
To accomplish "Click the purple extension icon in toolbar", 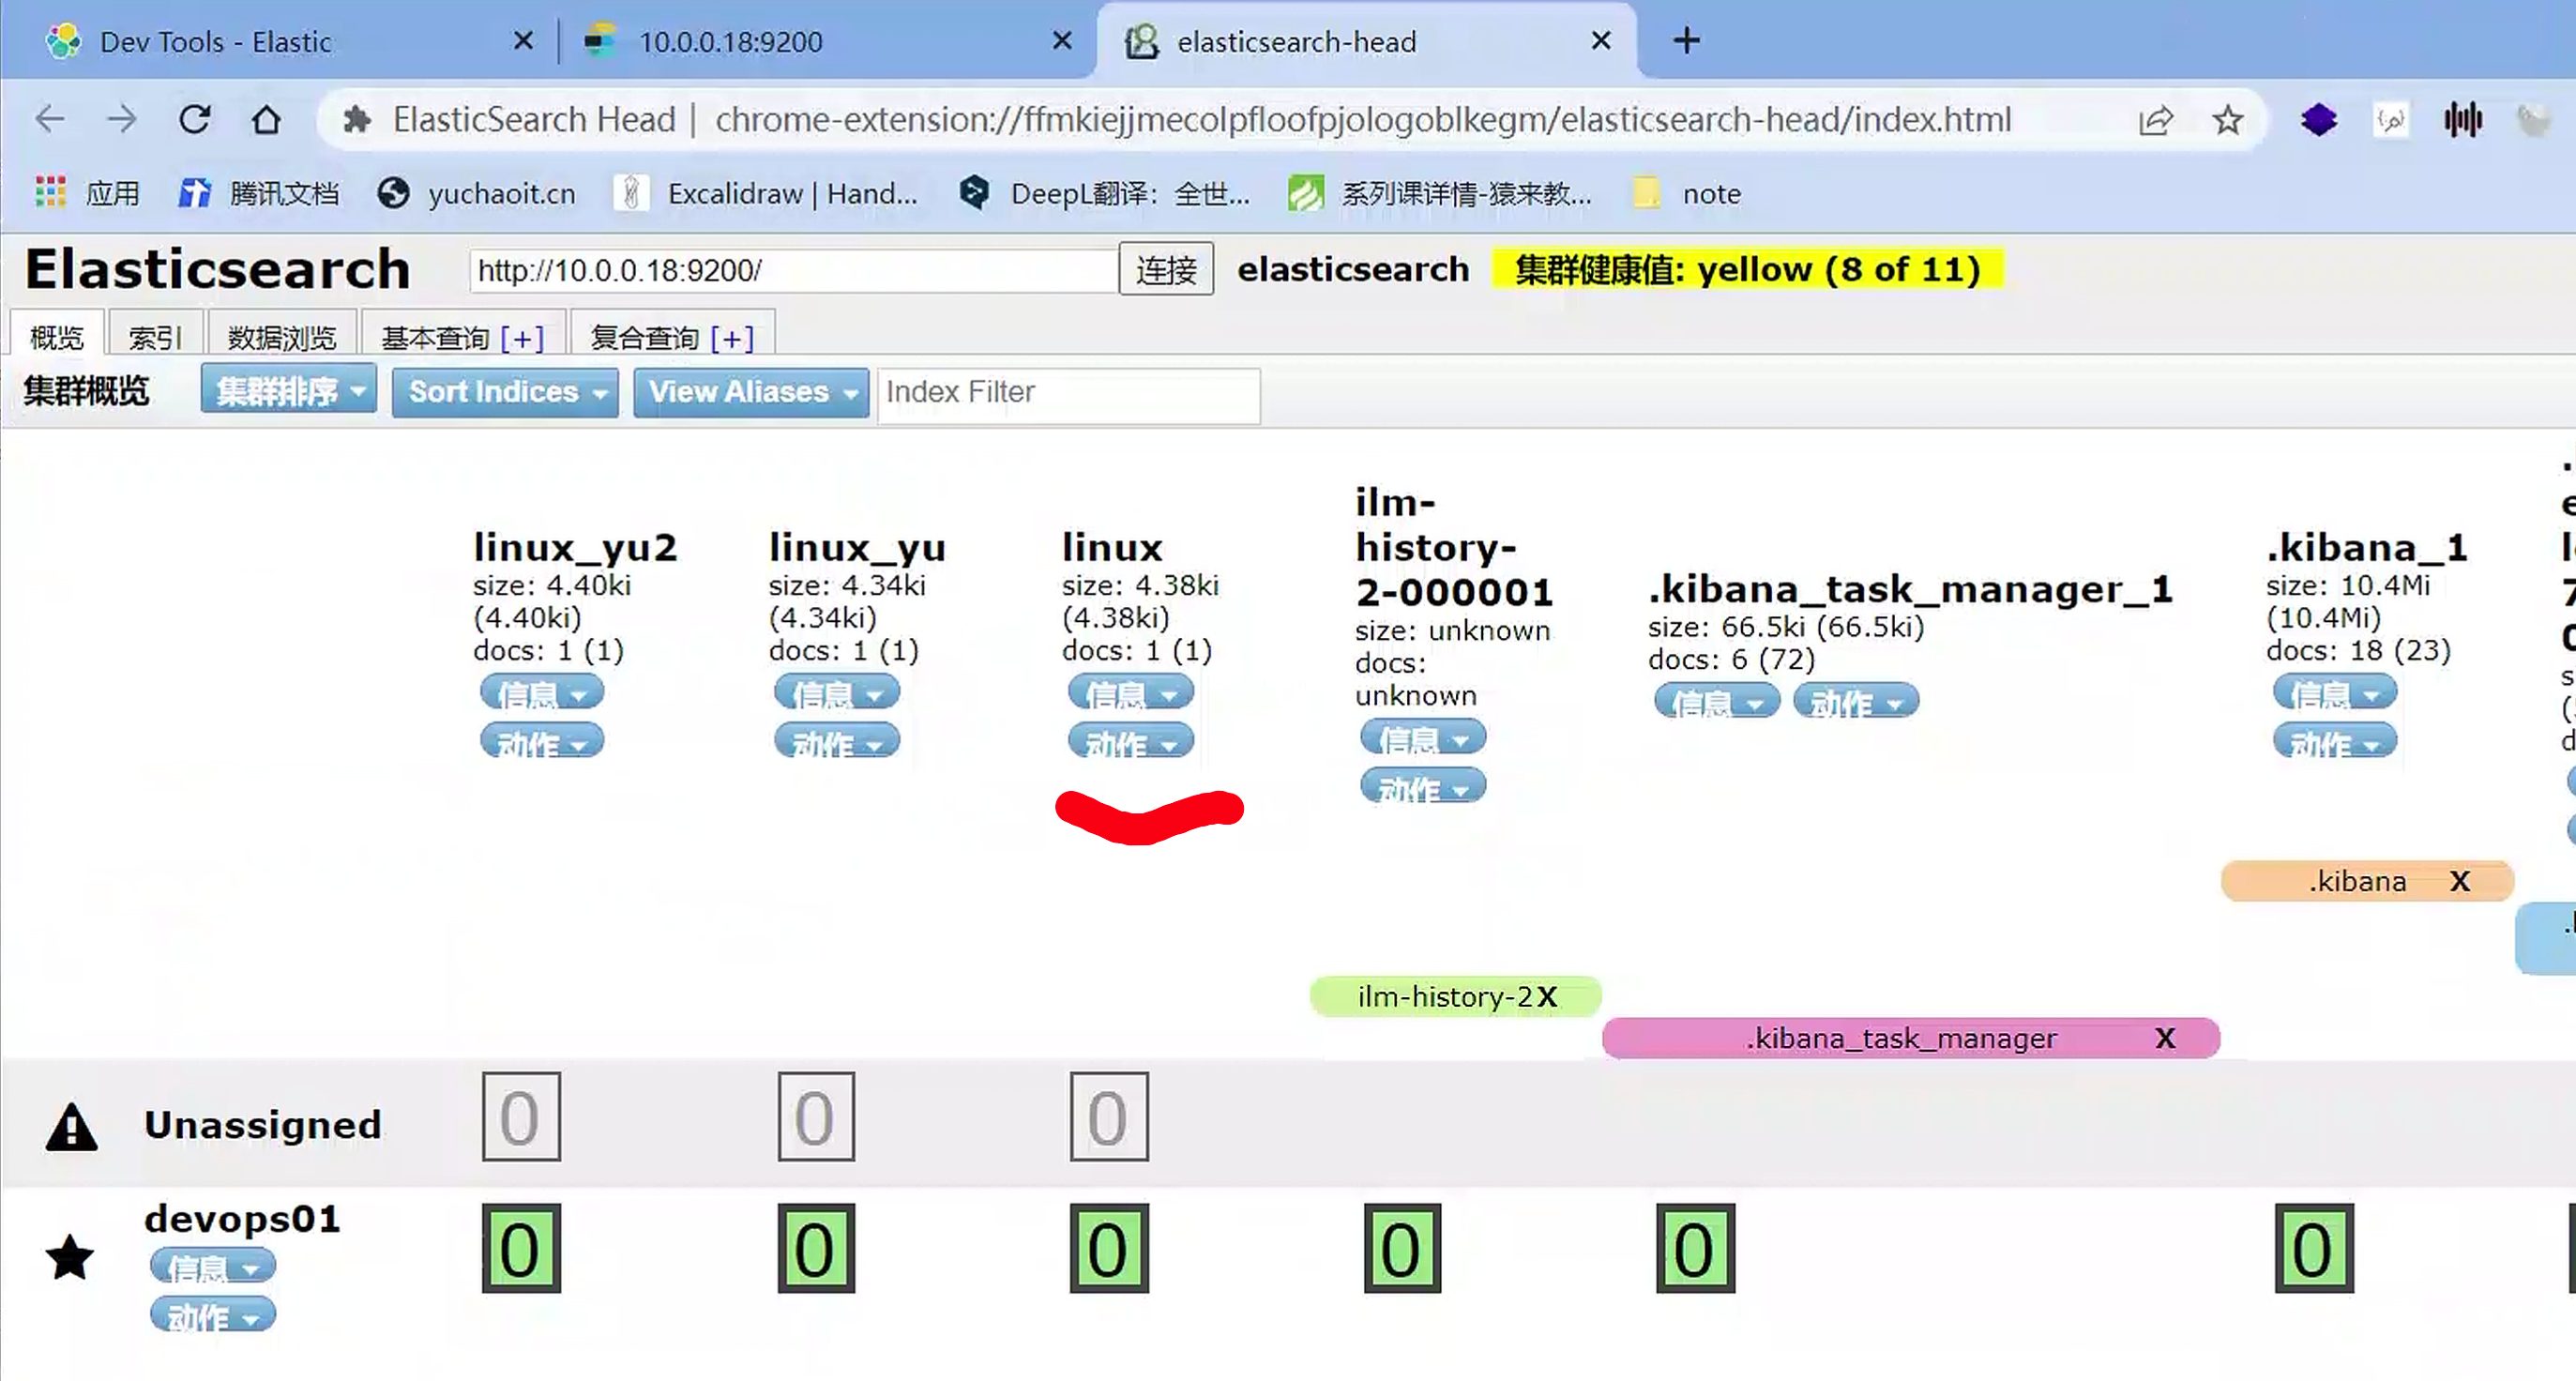I will [2318, 120].
